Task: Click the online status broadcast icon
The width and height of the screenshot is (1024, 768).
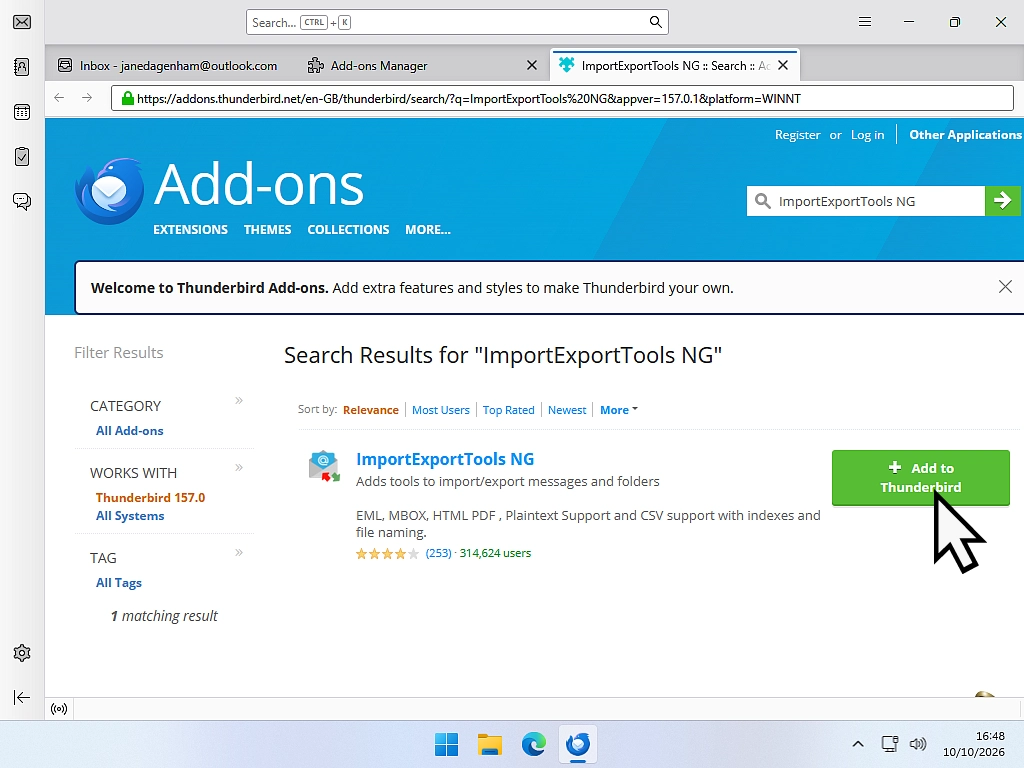Action: point(59,709)
